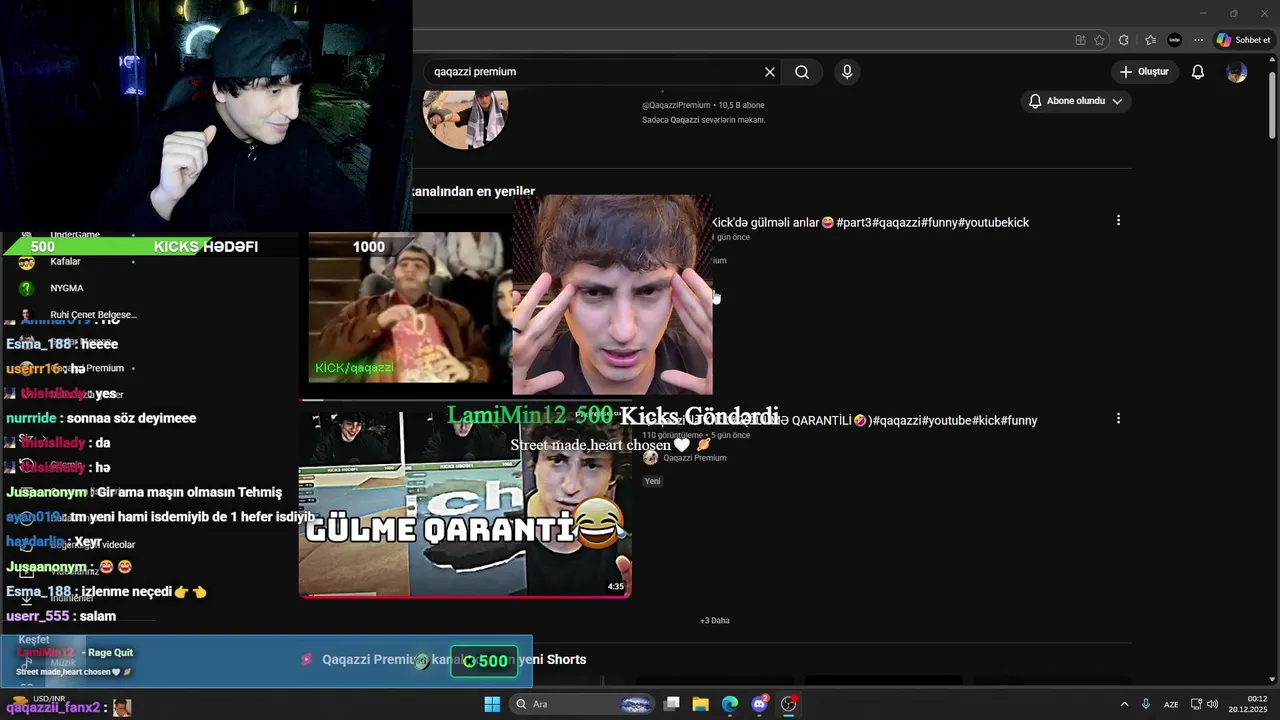The width and height of the screenshot is (1280, 720).
Task: Open video titled Kick'də gülməli anlar
Action: (x=870, y=222)
